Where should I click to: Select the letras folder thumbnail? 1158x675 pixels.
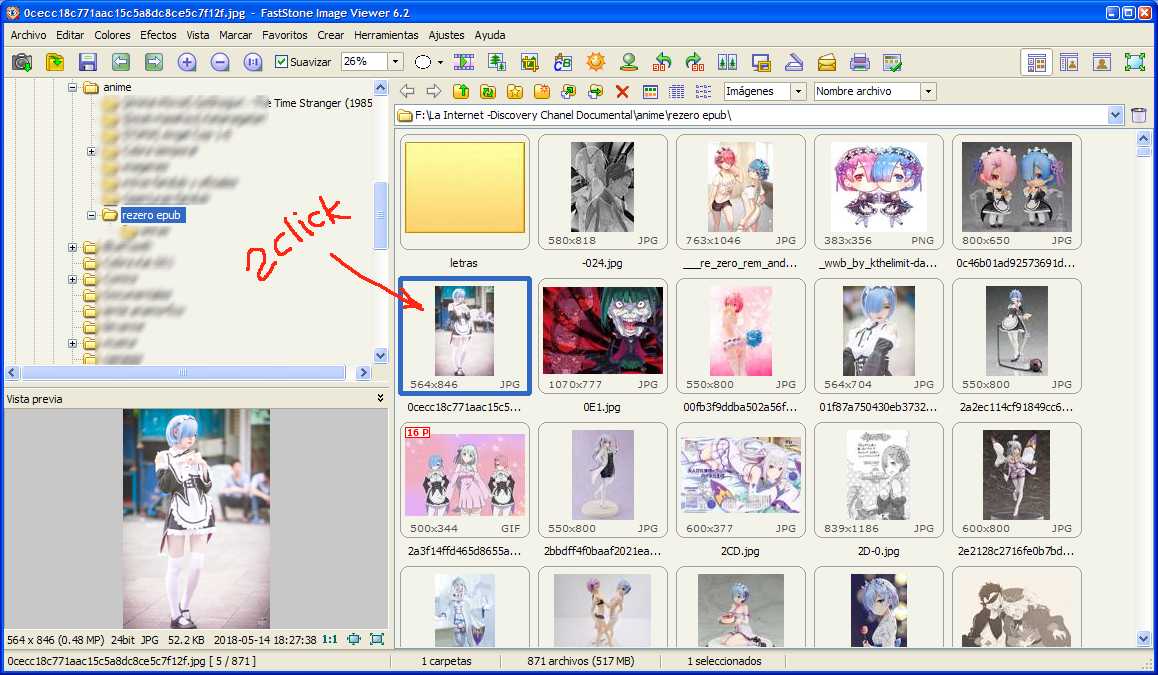point(465,192)
